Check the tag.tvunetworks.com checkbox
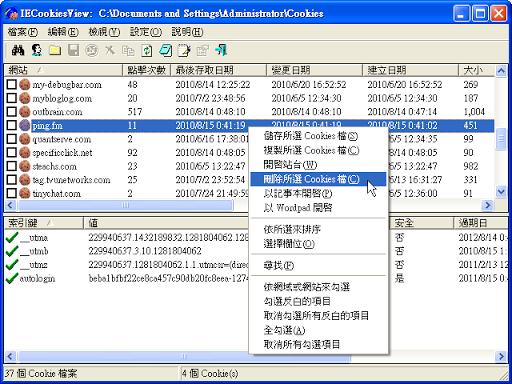 pos(12,180)
